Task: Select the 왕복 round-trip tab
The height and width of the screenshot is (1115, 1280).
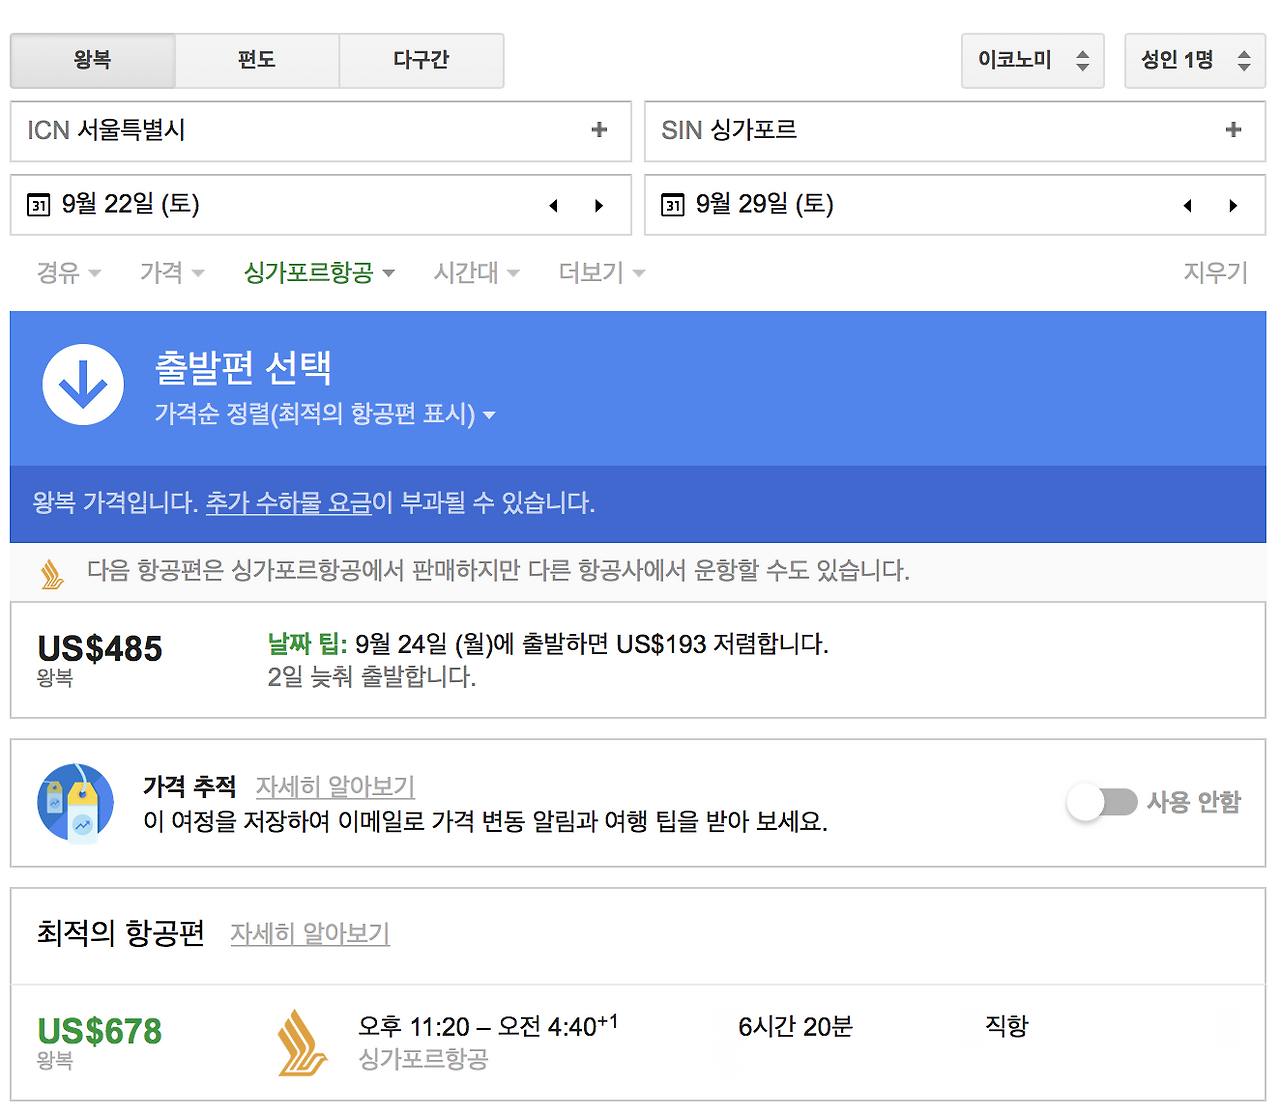Action: point(93,61)
